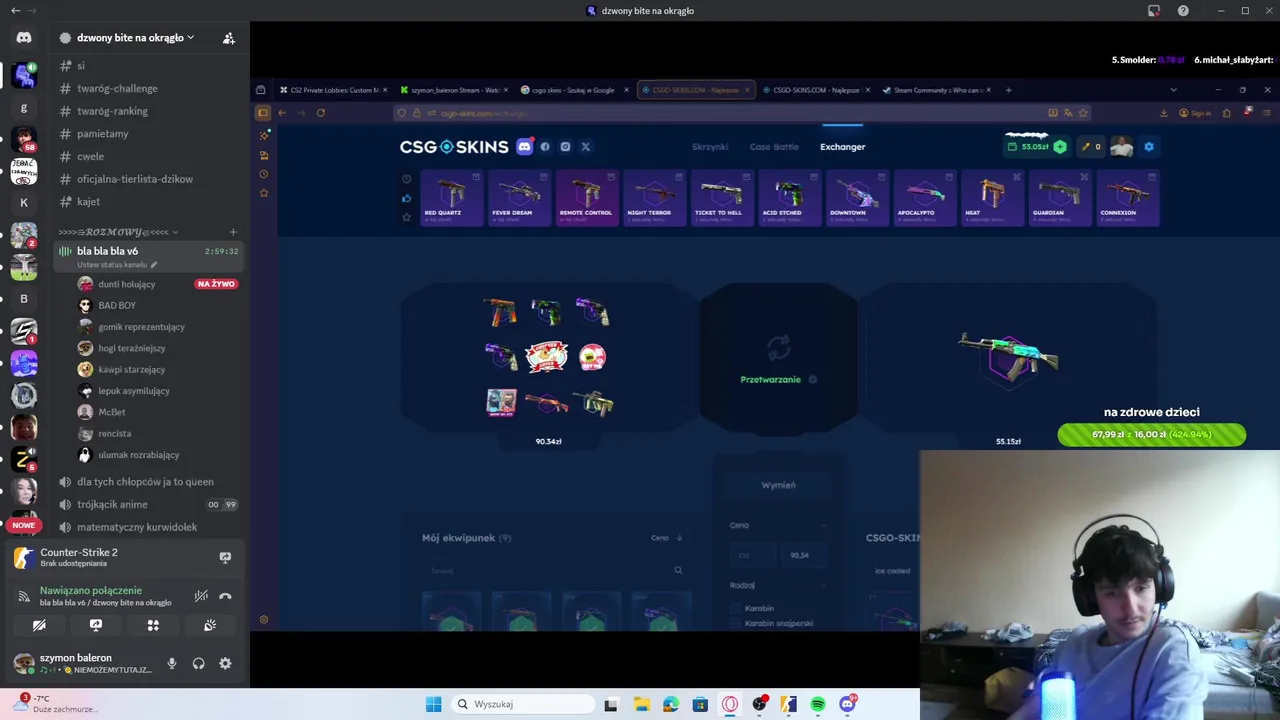Open site settings gear next to avatar

1149,147
